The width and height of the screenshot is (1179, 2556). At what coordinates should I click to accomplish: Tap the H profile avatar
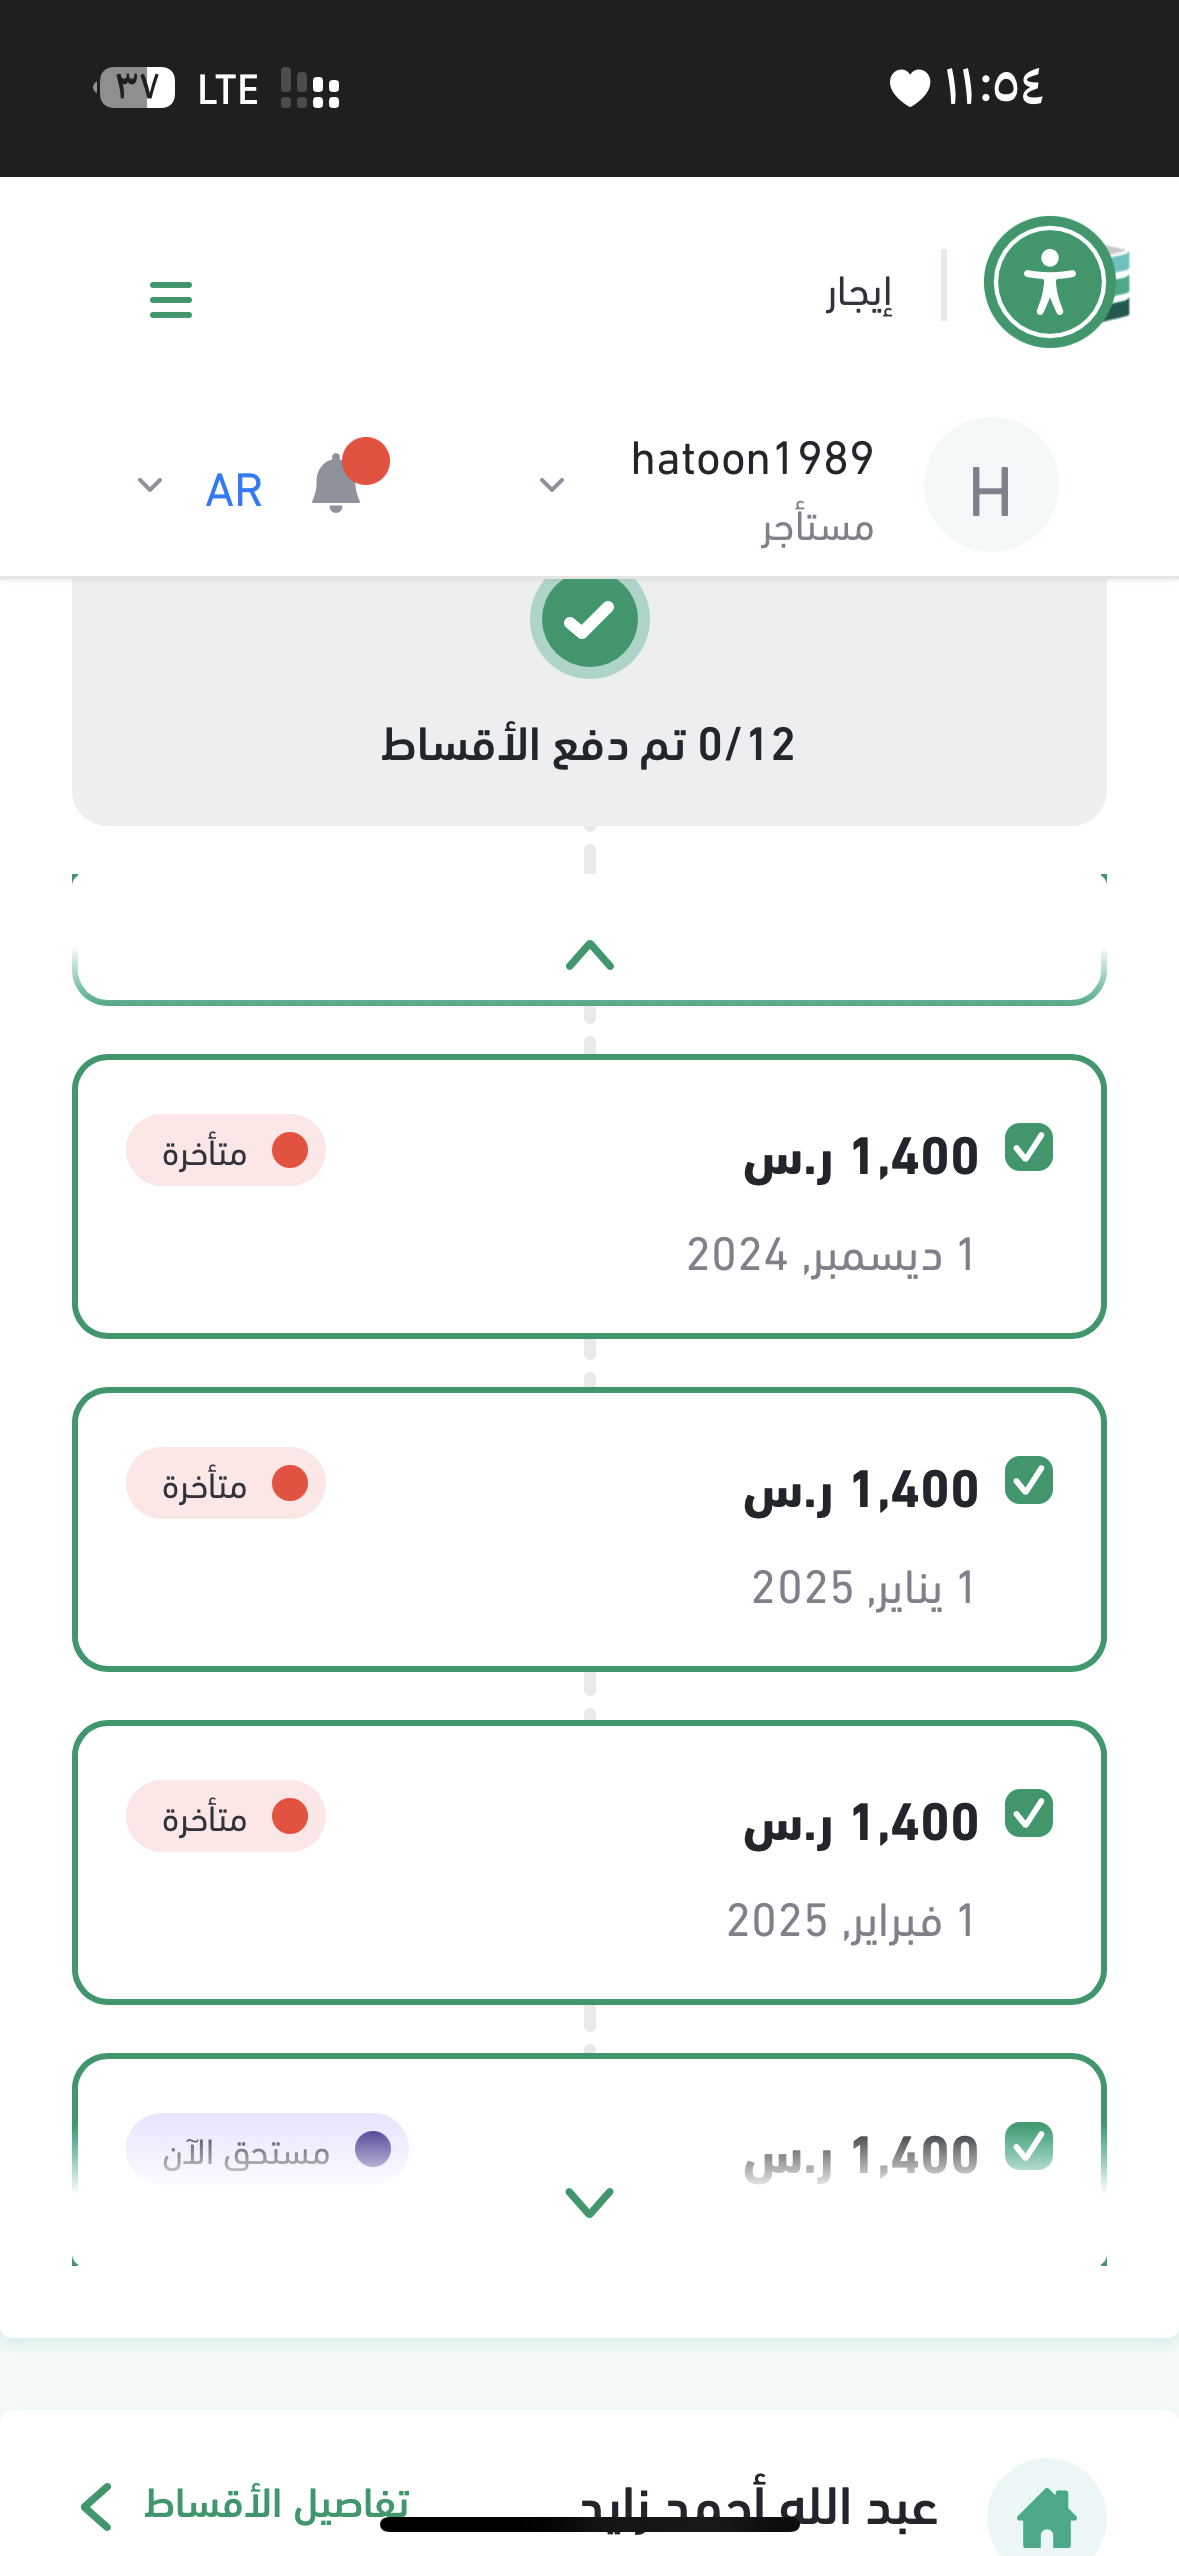990,485
